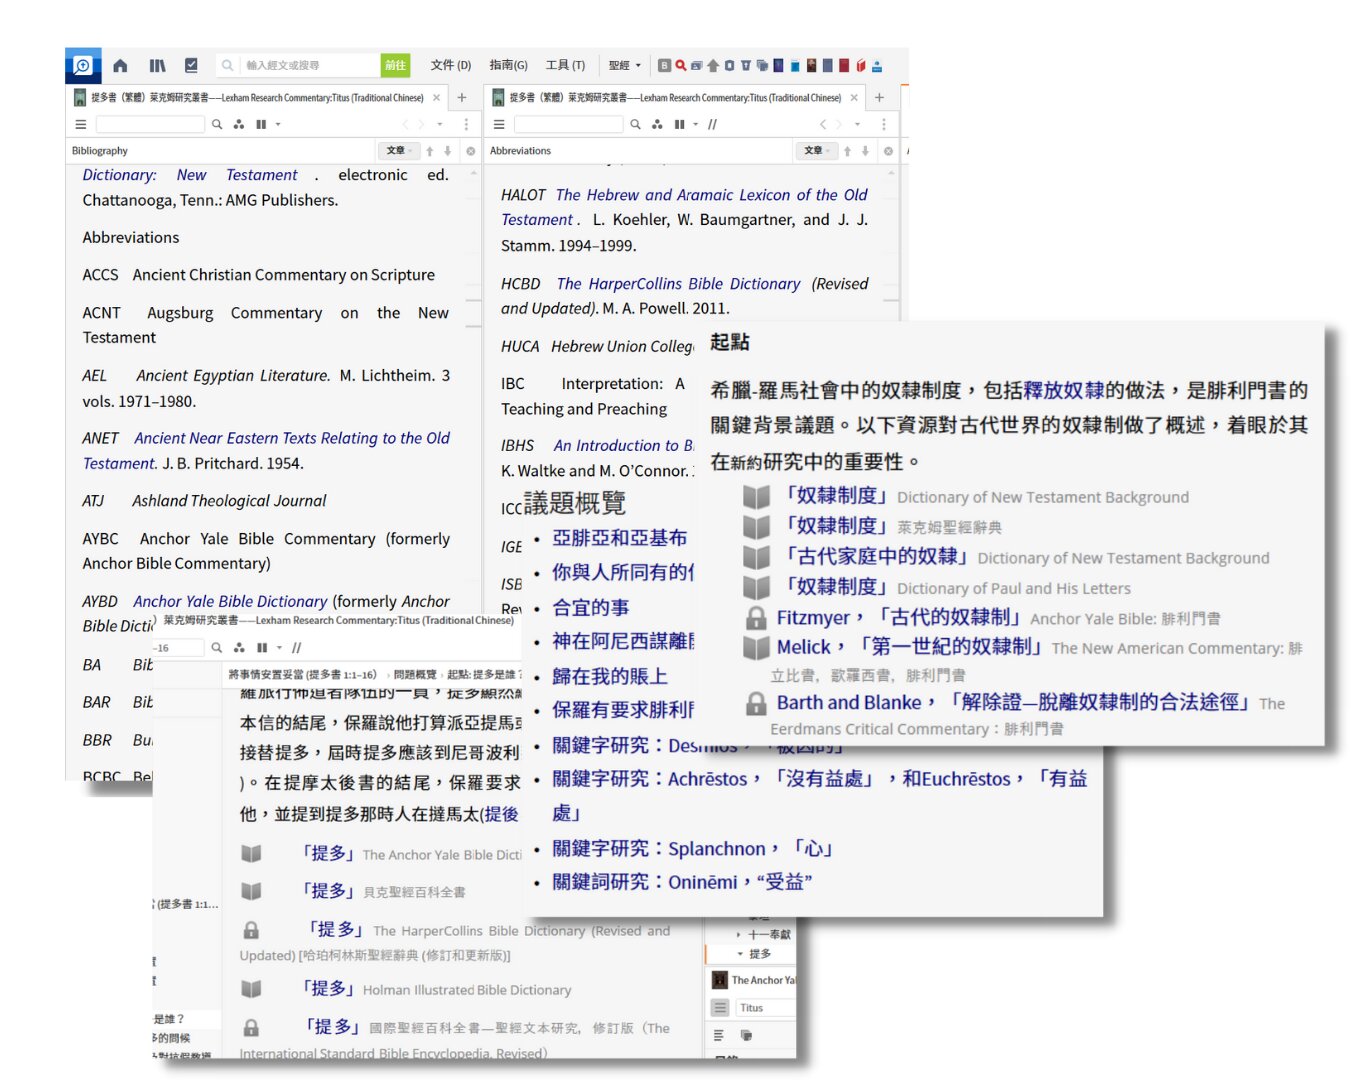Select the left Lexham Commentary Titus tab
This screenshot has width=1352, height=1082.
pos(257,98)
